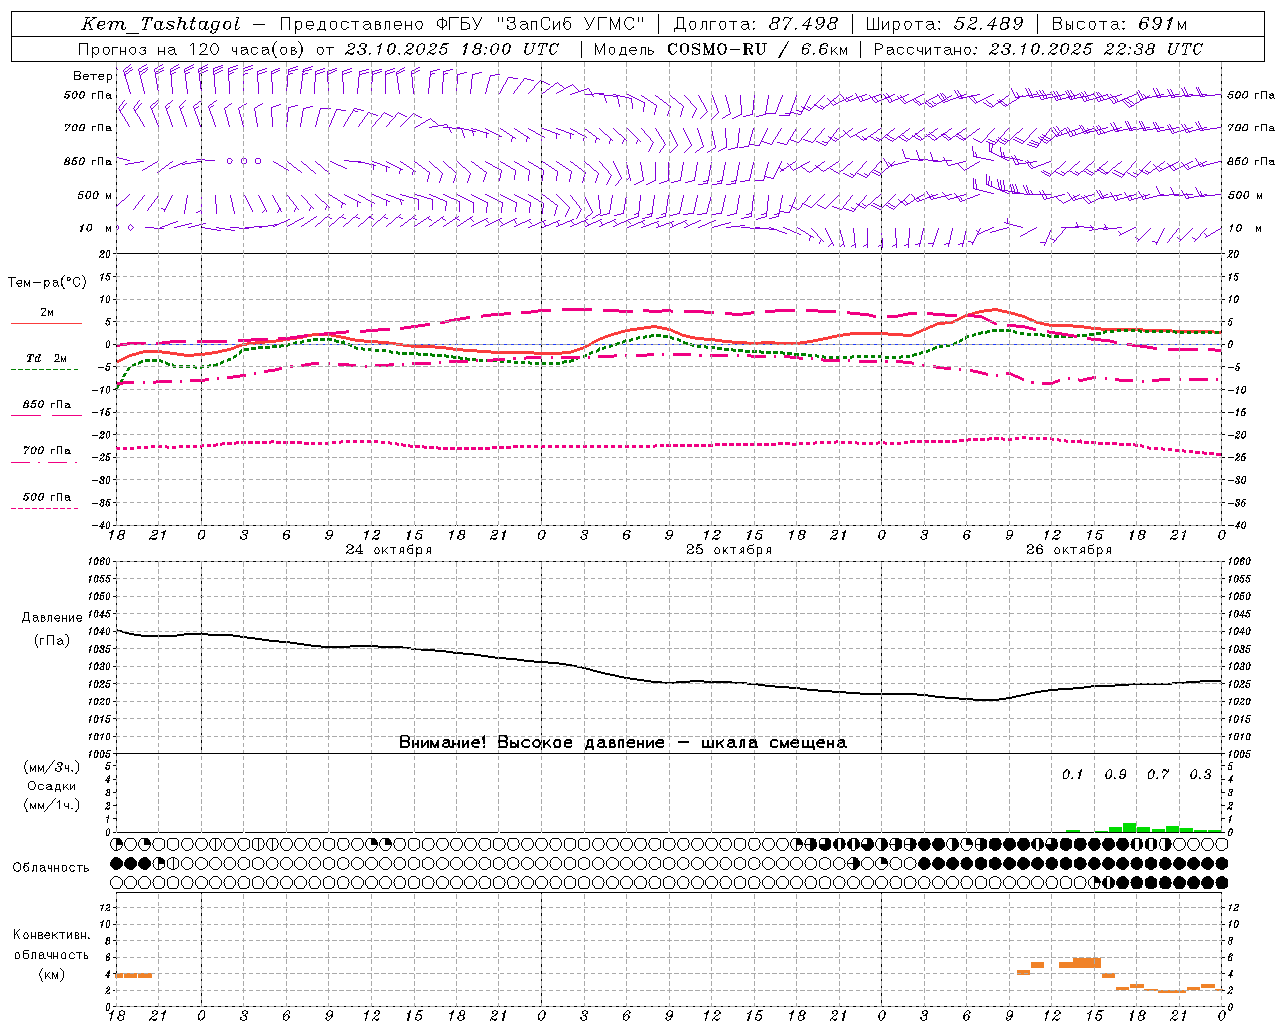Click the Td 2м dew point legend
Screen dimensions: 1280x1024
pos(47,358)
